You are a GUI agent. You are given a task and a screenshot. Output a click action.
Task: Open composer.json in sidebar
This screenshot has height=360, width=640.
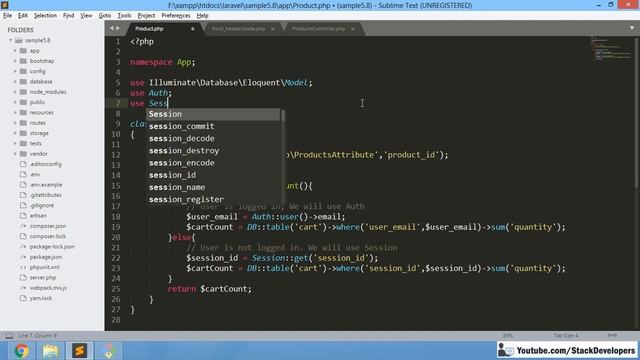tap(48, 226)
